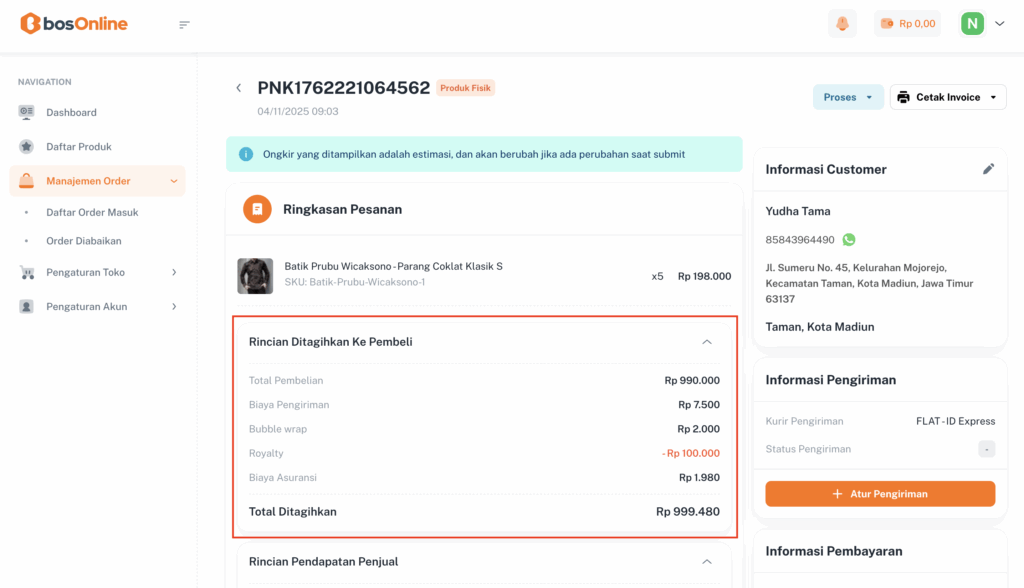Collapse Rincian Ditagihkan Ke Pembeli section
Image resolution: width=1024 pixels, height=588 pixels.
pos(707,342)
